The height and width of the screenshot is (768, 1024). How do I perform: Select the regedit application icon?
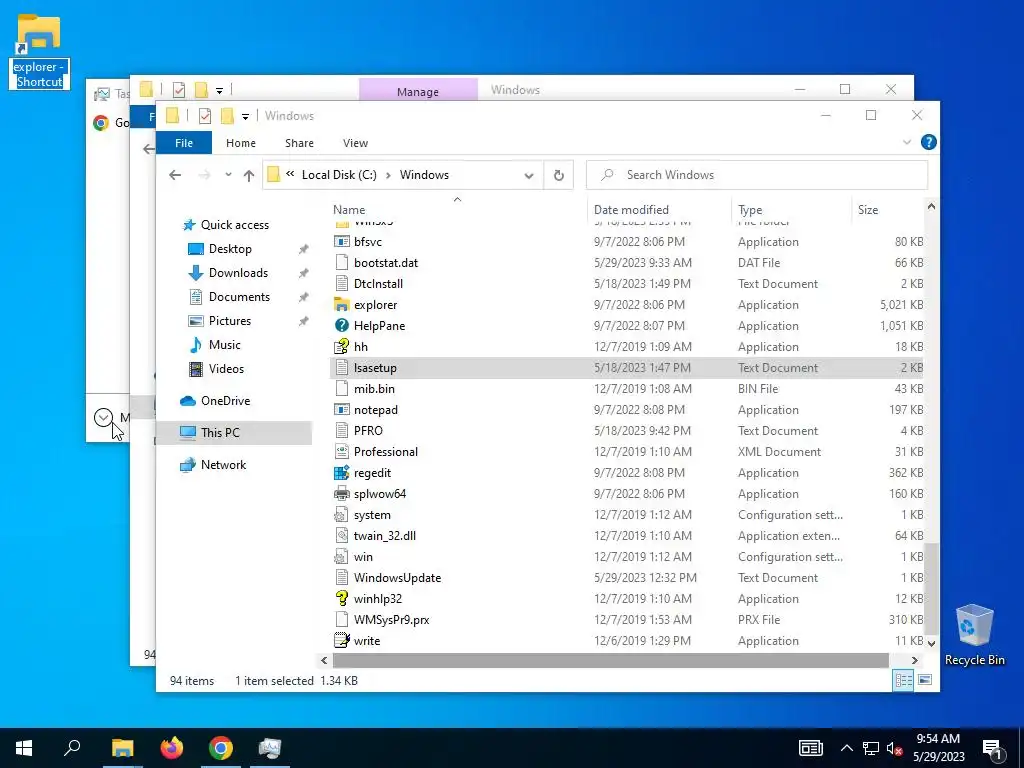pyautogui.click(x=342, y=472)
